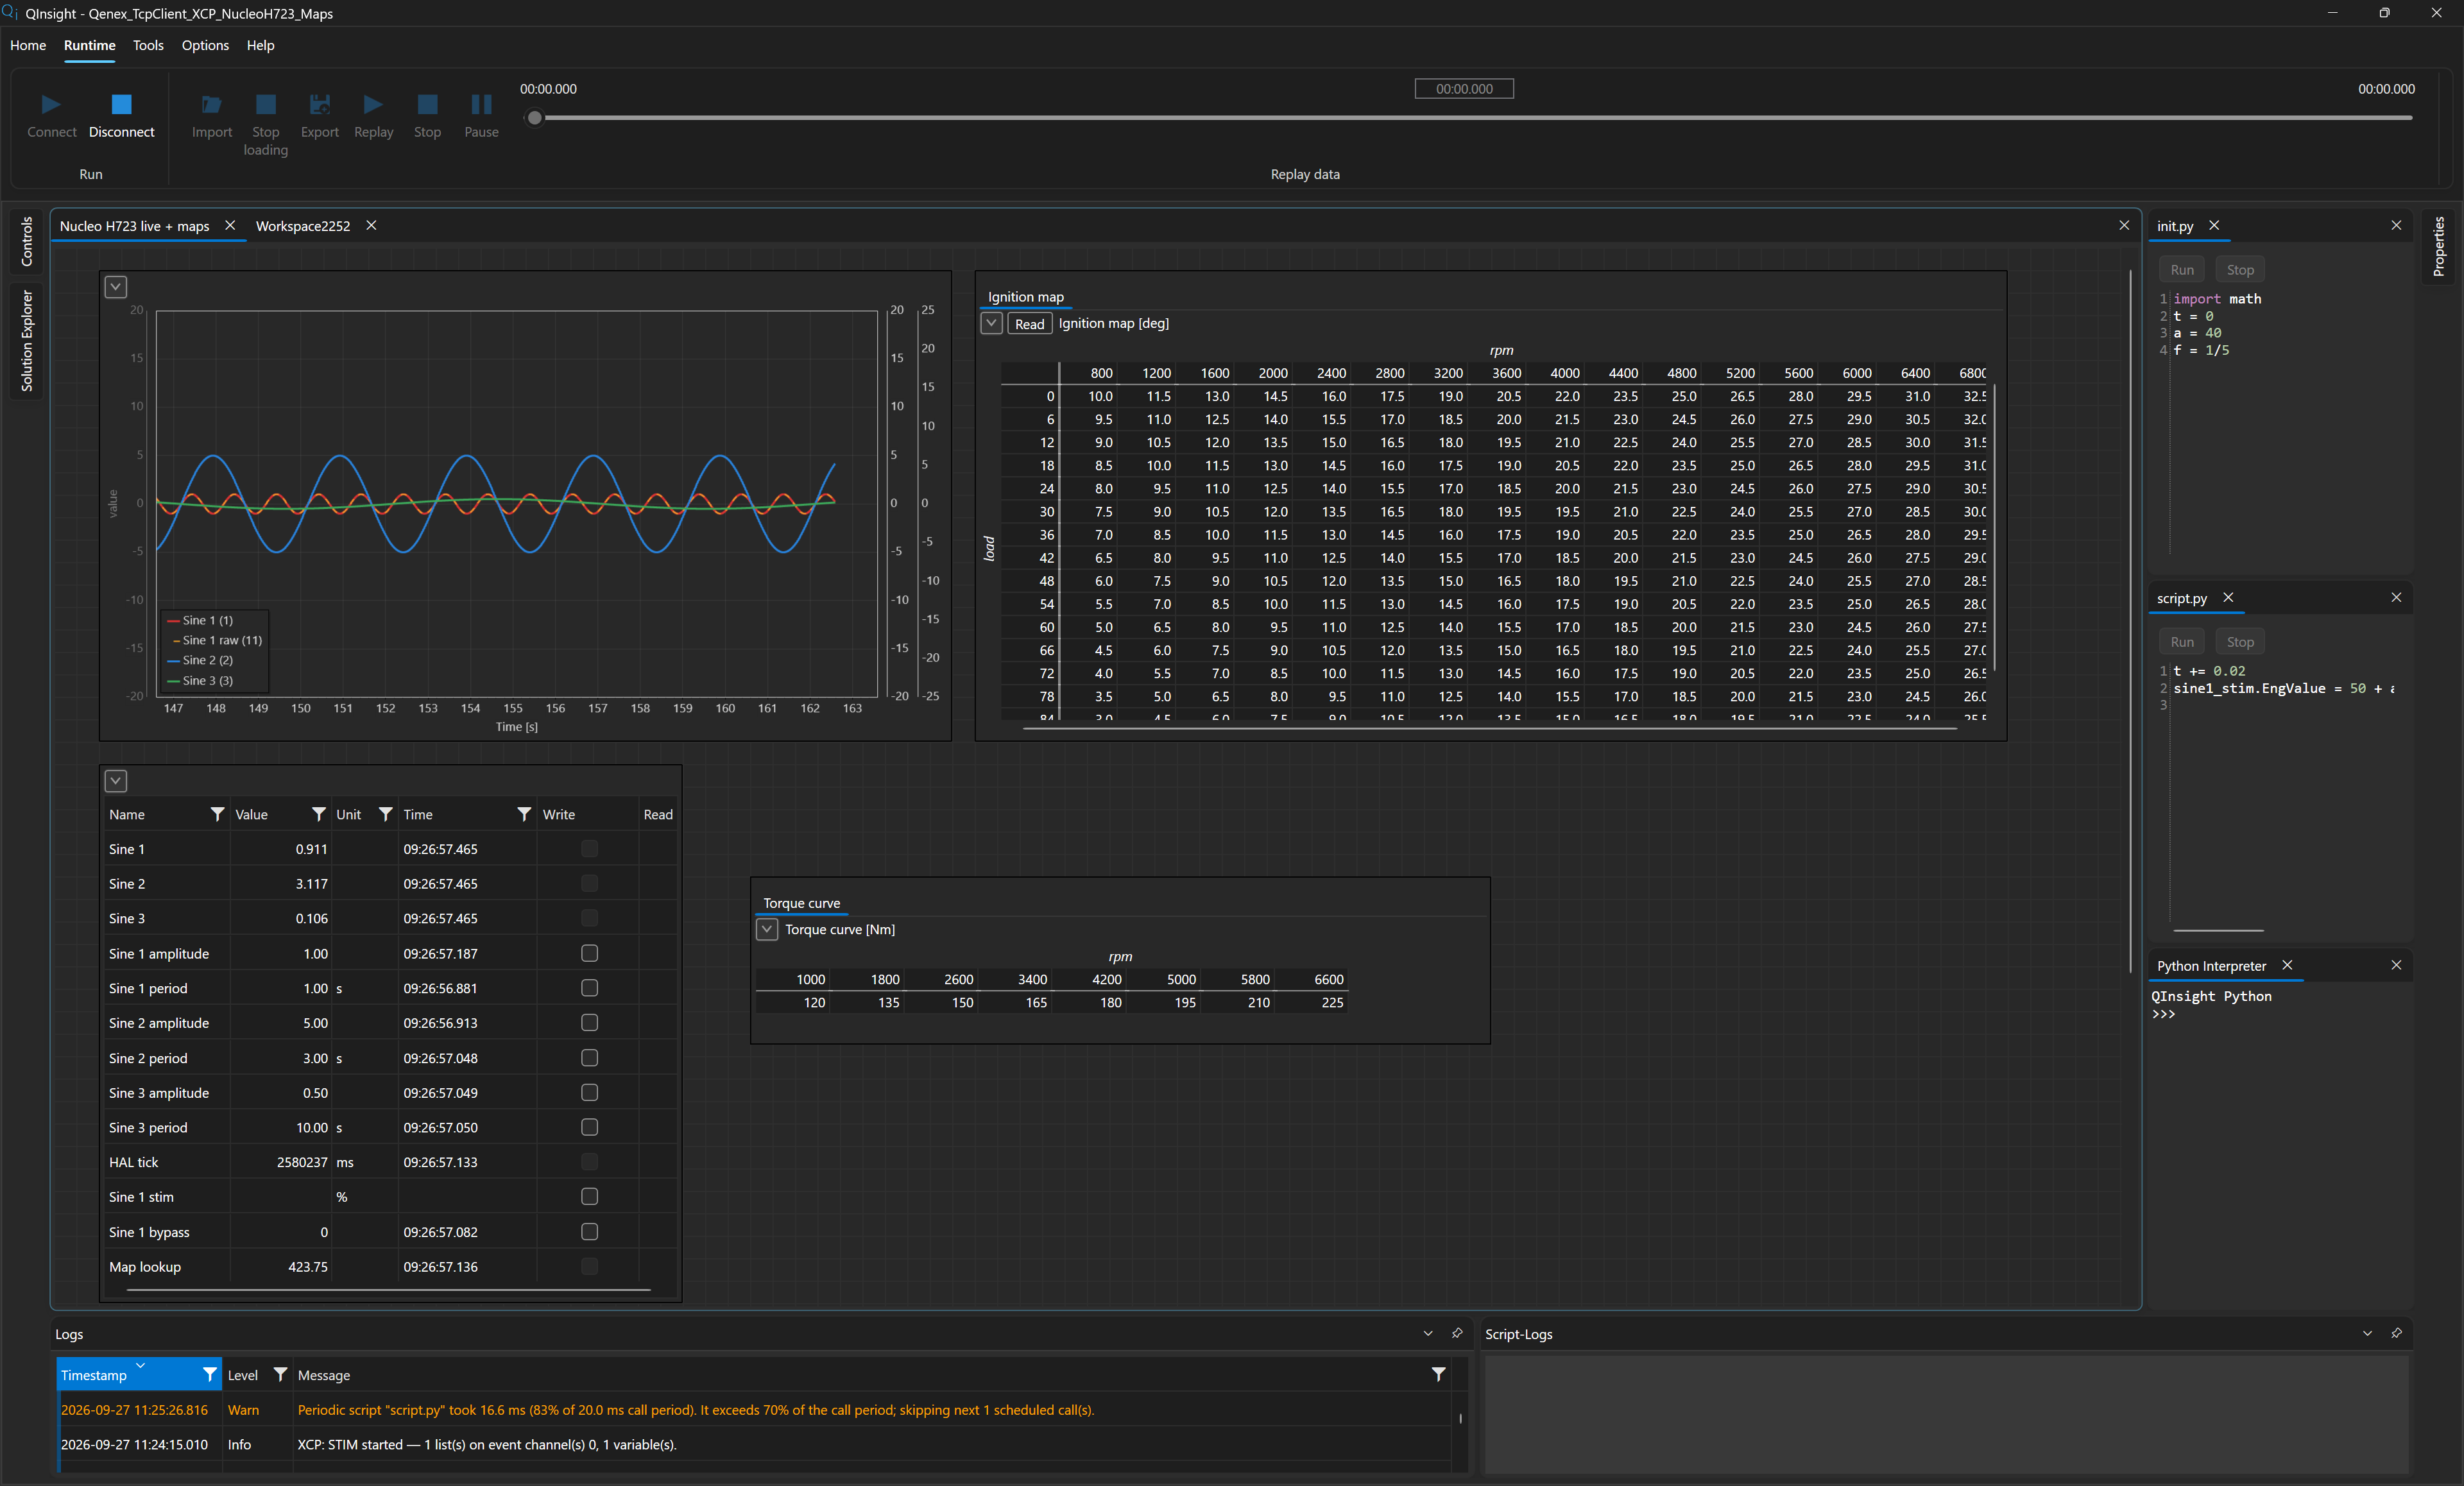2464x1486 pixels.
Task: Expand the Ignition map options chevron
Action: click(x=991, y=323)
